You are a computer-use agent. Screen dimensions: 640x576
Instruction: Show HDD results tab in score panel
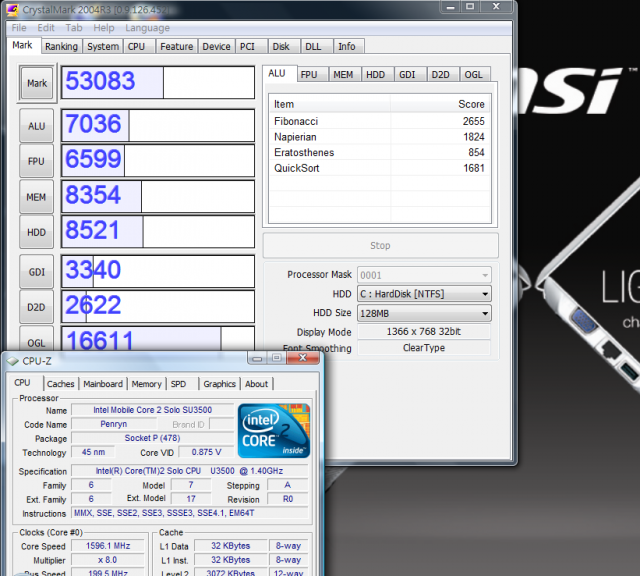pyautogui.click(x=376, y=75)
